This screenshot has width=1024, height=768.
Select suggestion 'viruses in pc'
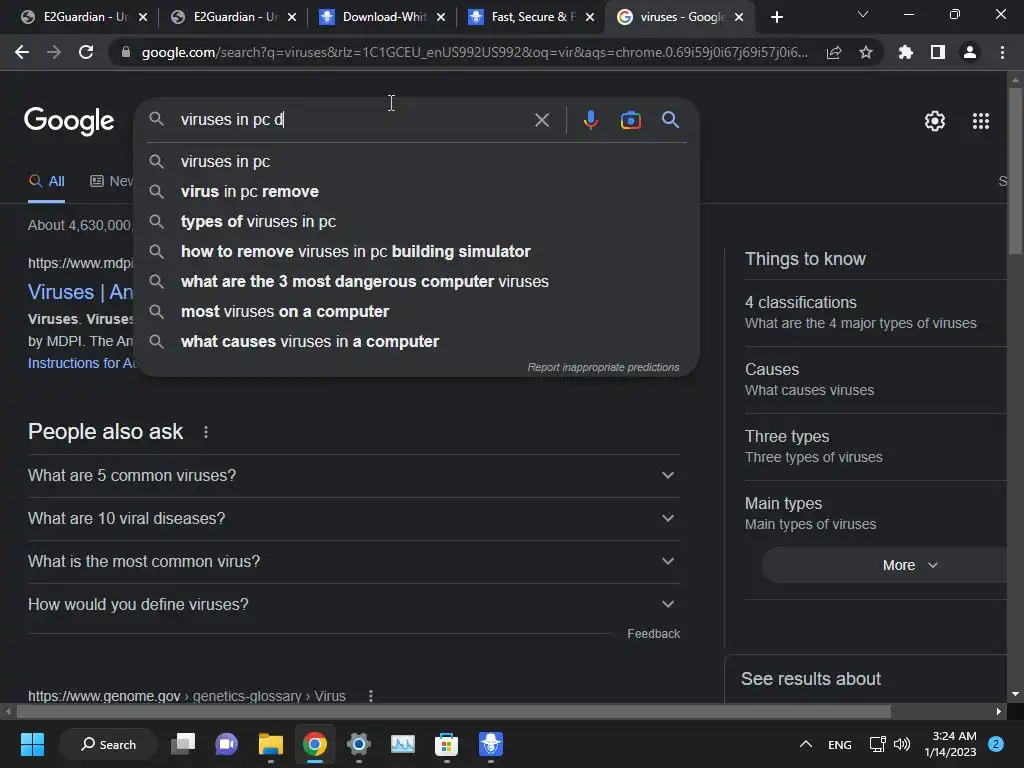coord(417,161)
